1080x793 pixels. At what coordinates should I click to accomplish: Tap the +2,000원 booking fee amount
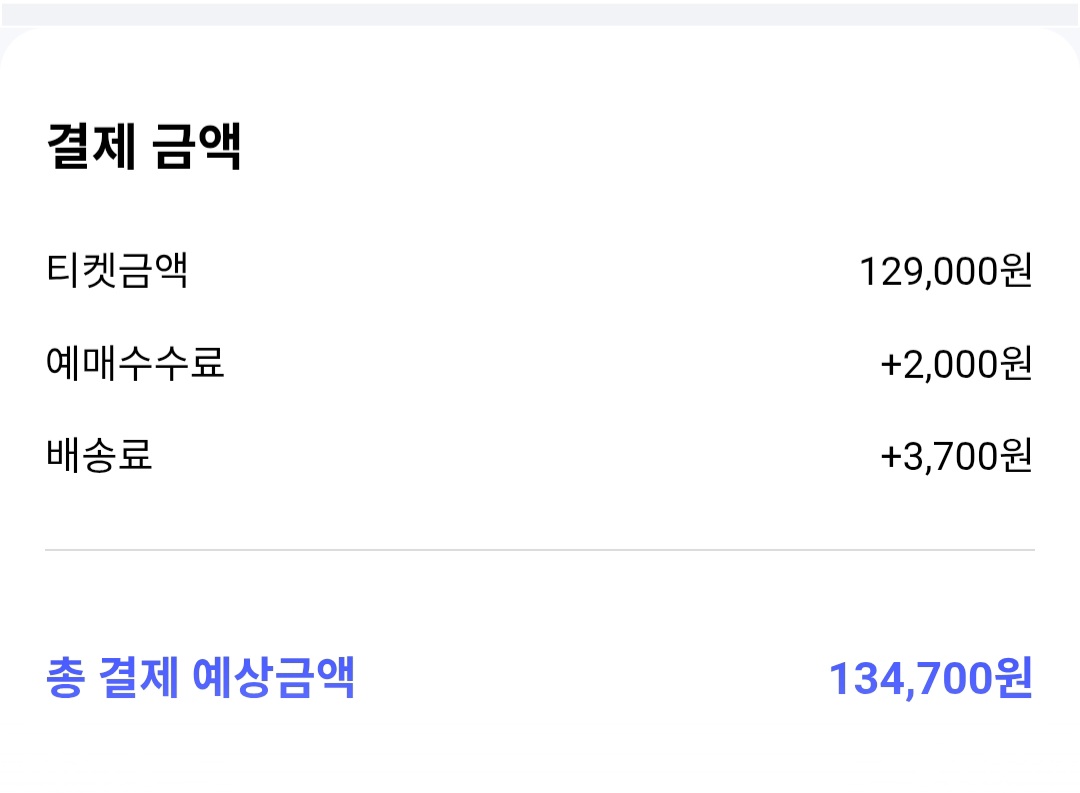[955, 364]
